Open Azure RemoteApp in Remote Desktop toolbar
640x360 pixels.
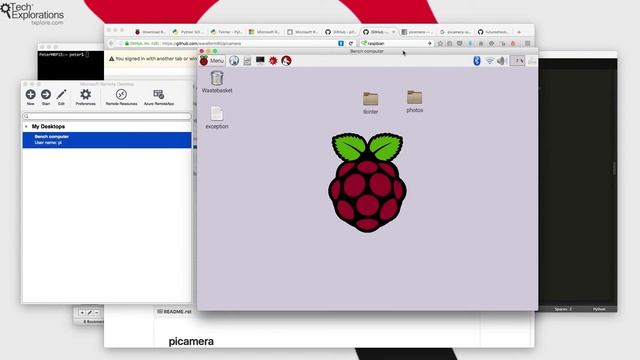[159, 97]
